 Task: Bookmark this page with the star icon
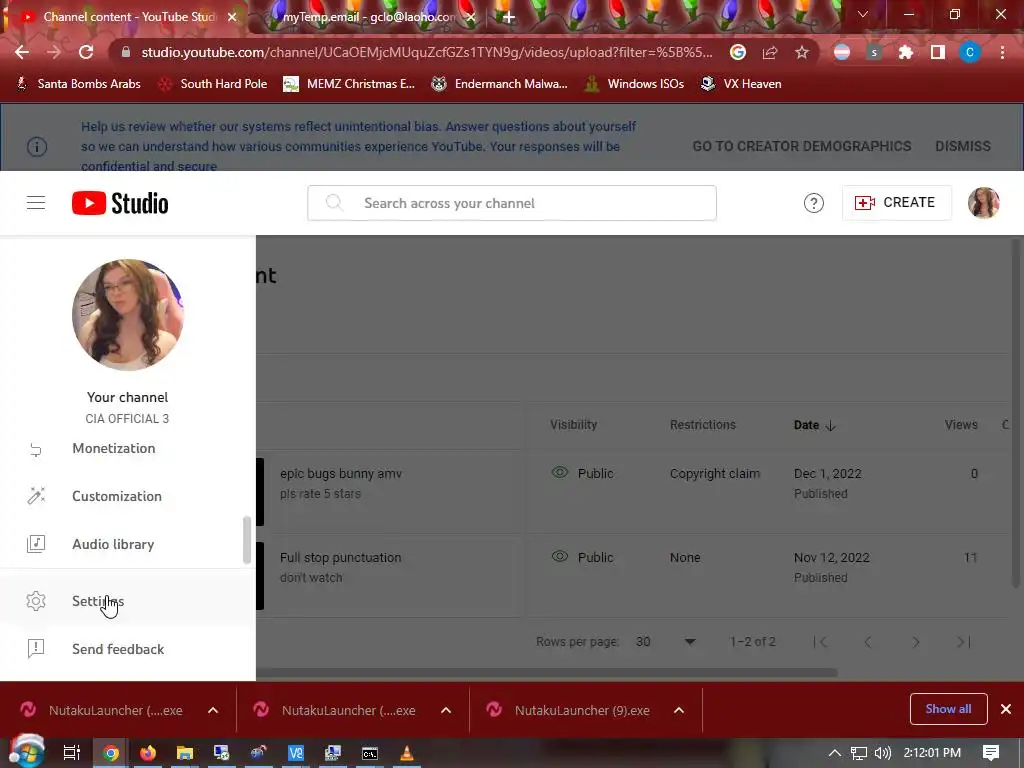[x=802, y=52]
